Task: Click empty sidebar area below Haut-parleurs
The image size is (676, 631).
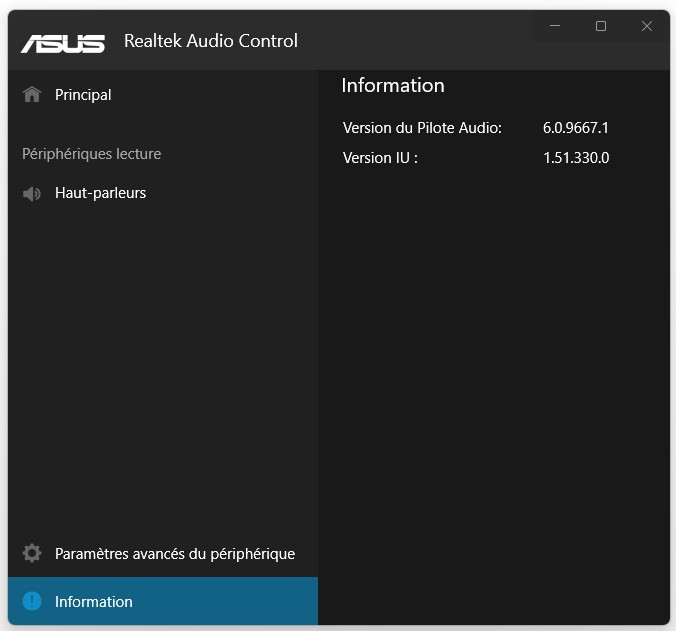Action: pyautogui.click(x=162, y=370)
